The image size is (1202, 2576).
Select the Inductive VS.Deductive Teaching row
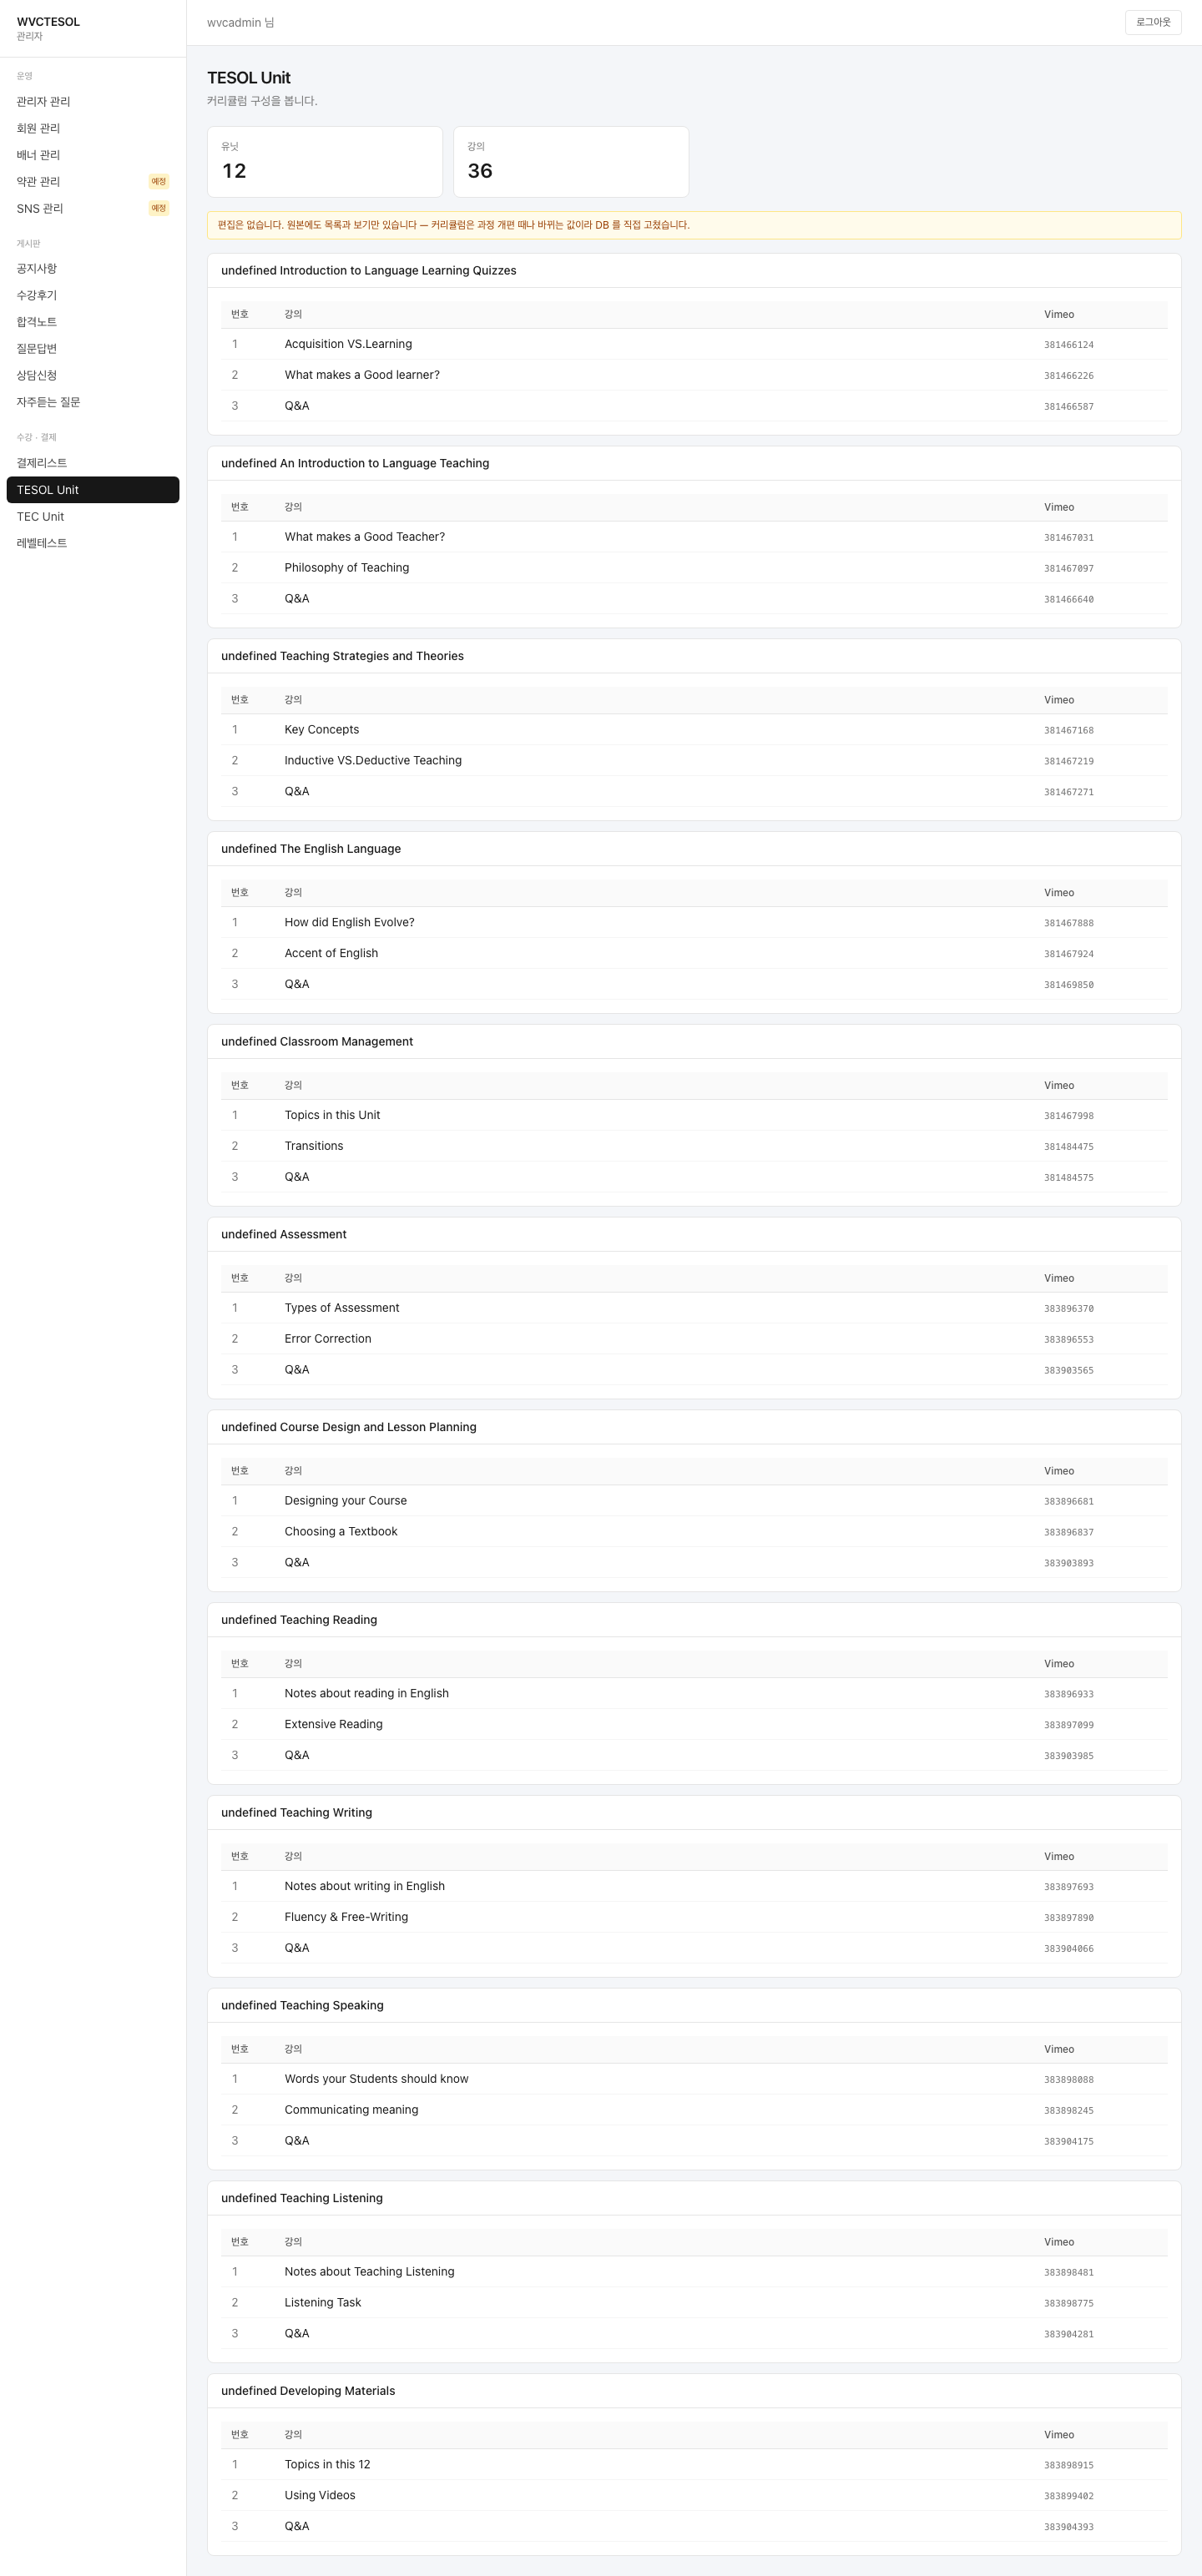click(694, 761)
